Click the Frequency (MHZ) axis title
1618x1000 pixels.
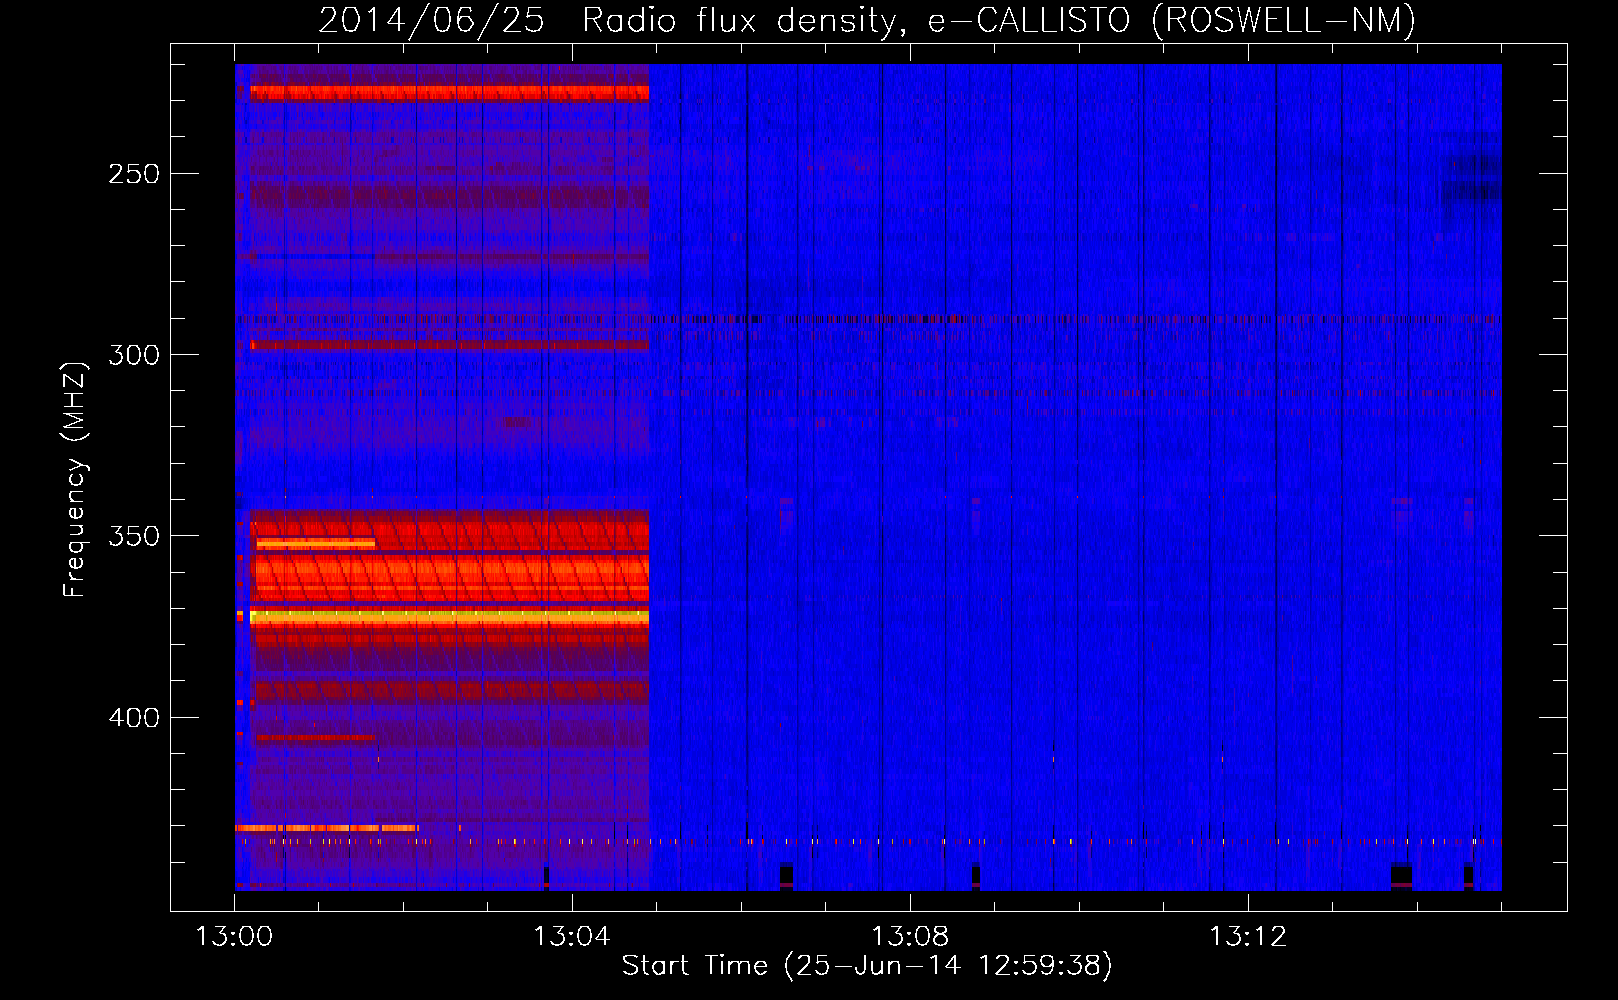coord(75,479)
